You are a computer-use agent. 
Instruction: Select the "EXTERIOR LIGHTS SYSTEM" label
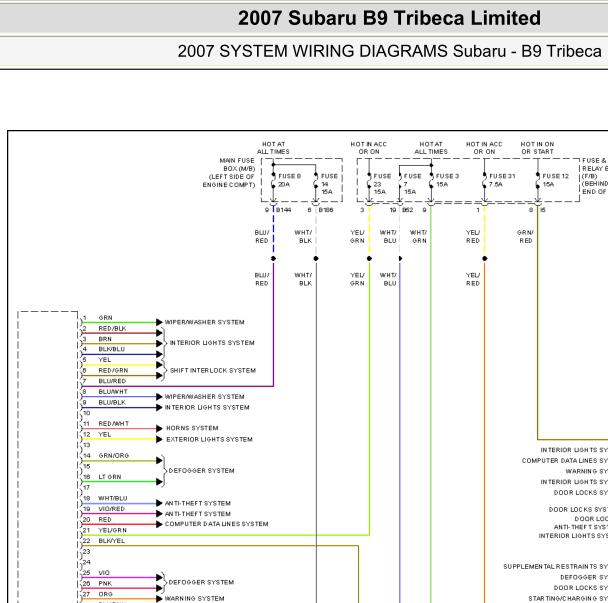click(x=209, y=439)
